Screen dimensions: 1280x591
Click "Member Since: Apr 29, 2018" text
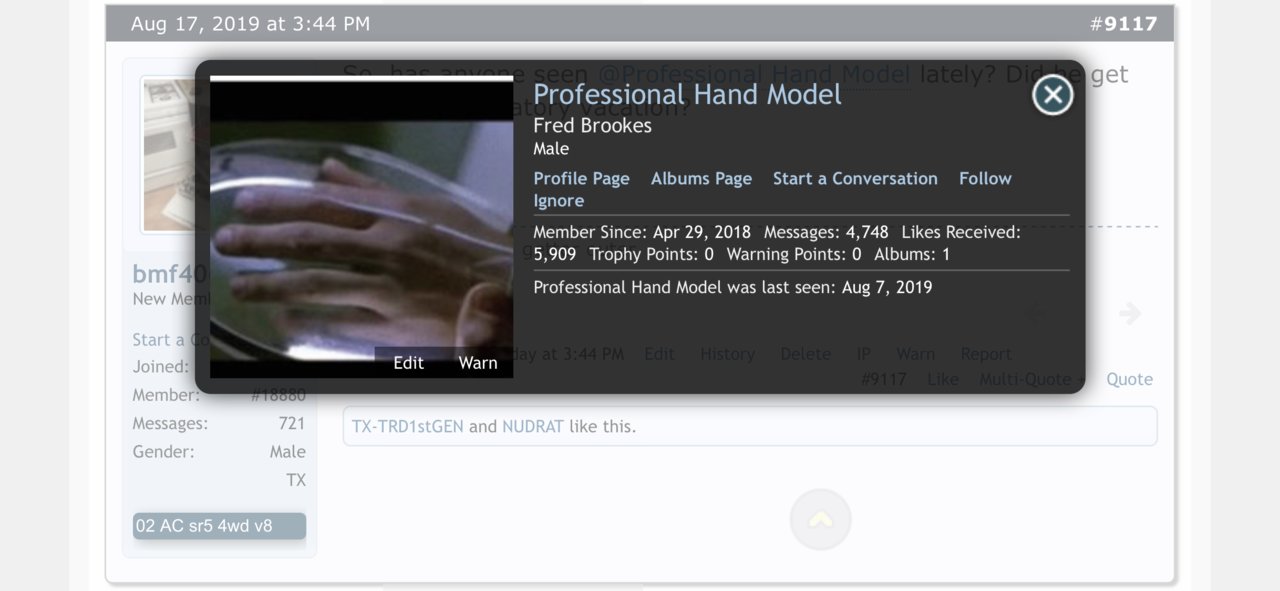[x=642, y=232]
